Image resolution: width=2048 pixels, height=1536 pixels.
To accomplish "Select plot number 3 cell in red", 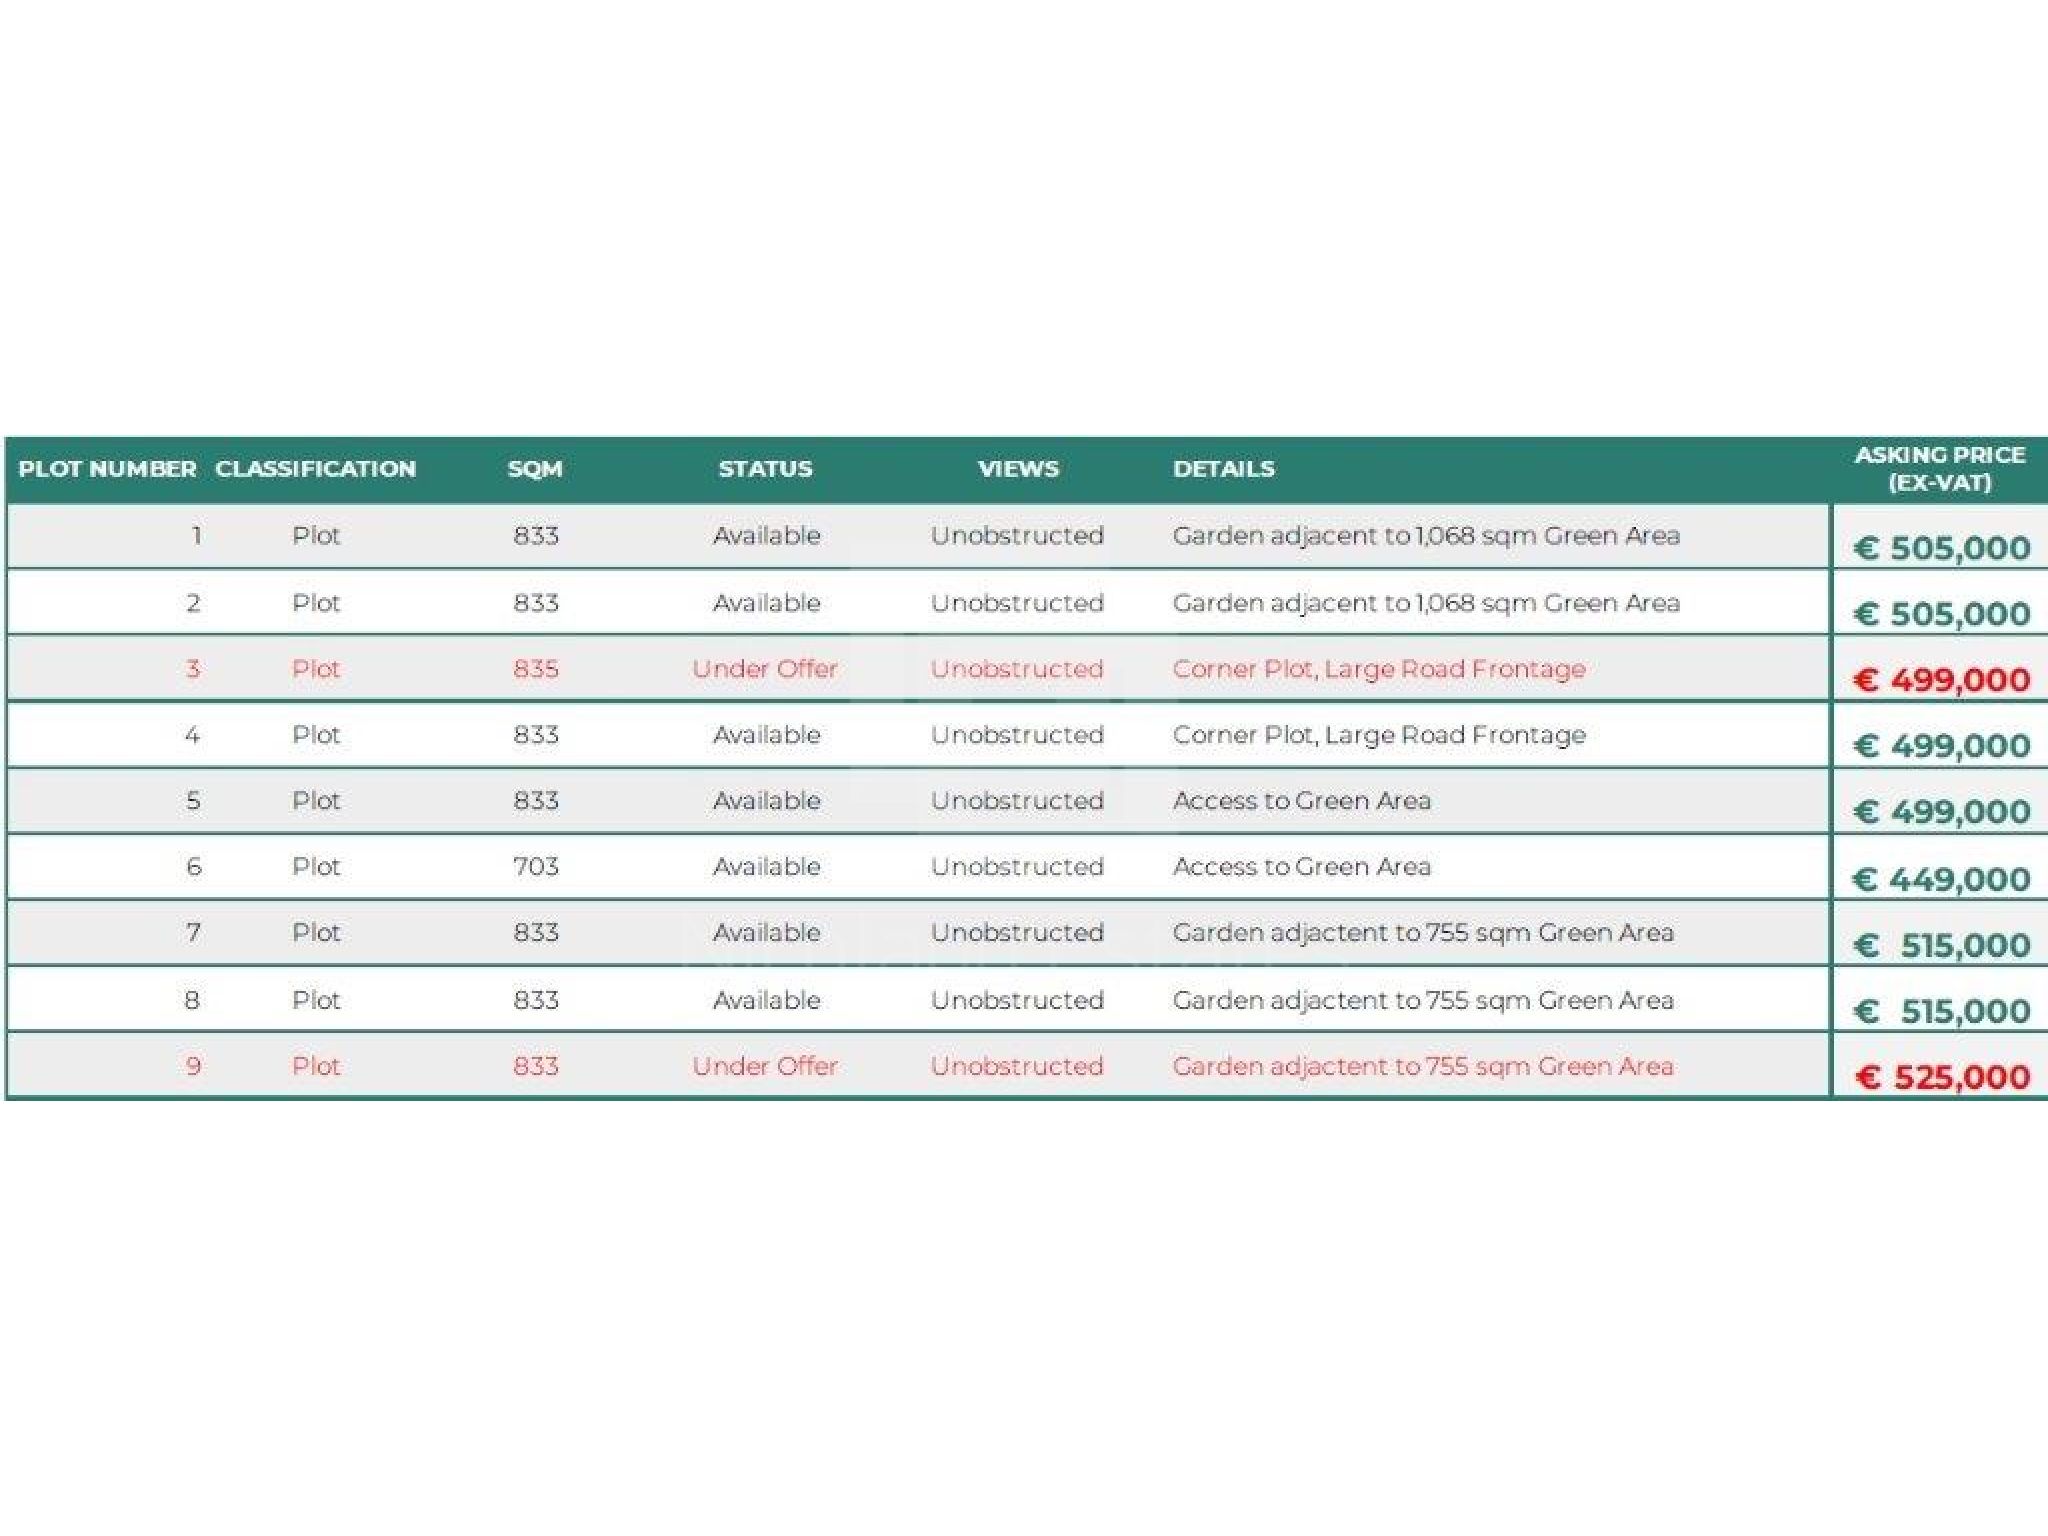I will coord(193,669).
